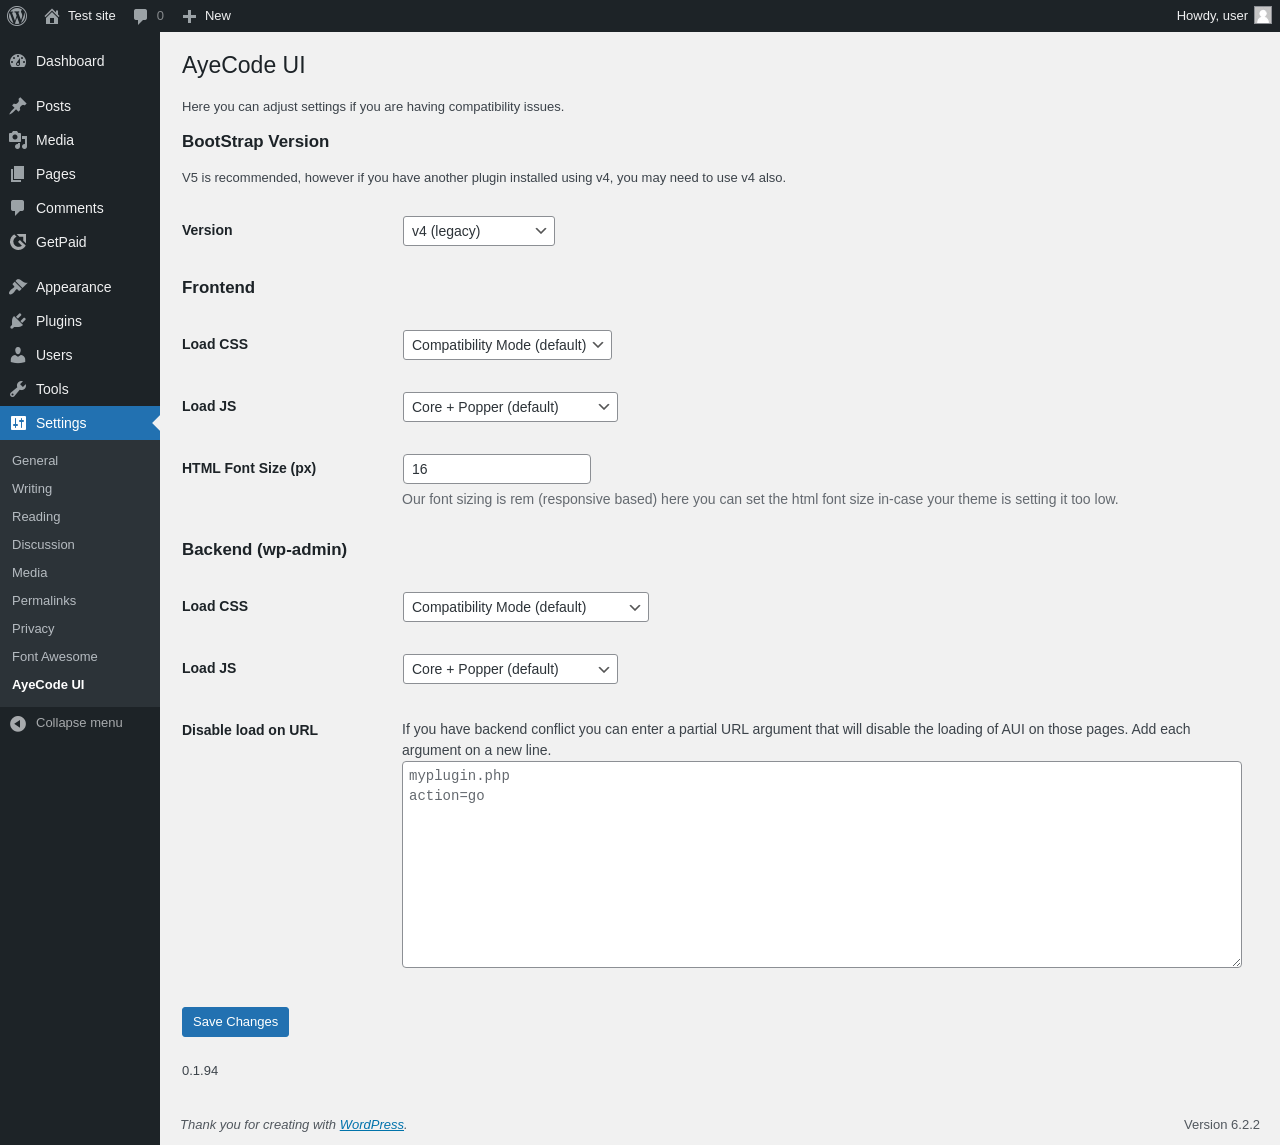Image resolution: width=1280 pixels, height=1145 pixels.
Task: Click the 'Version 6.2.2' footer text
Action: pos(1222,1125)
